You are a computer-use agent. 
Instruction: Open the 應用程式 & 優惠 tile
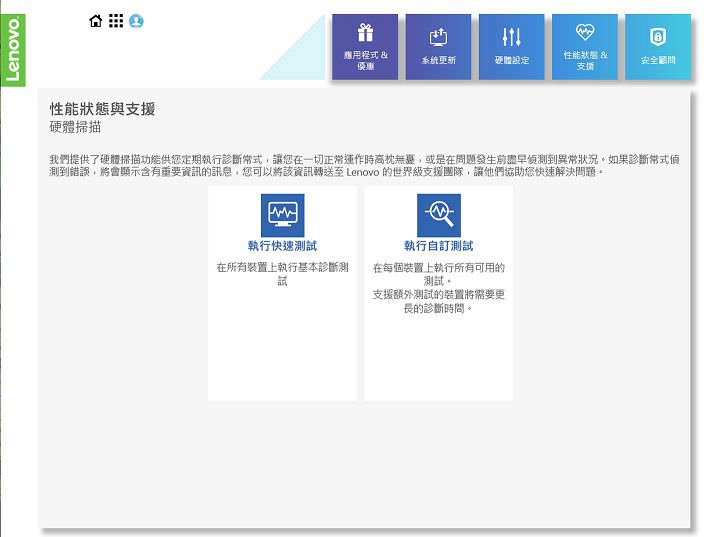pos(365,47)
